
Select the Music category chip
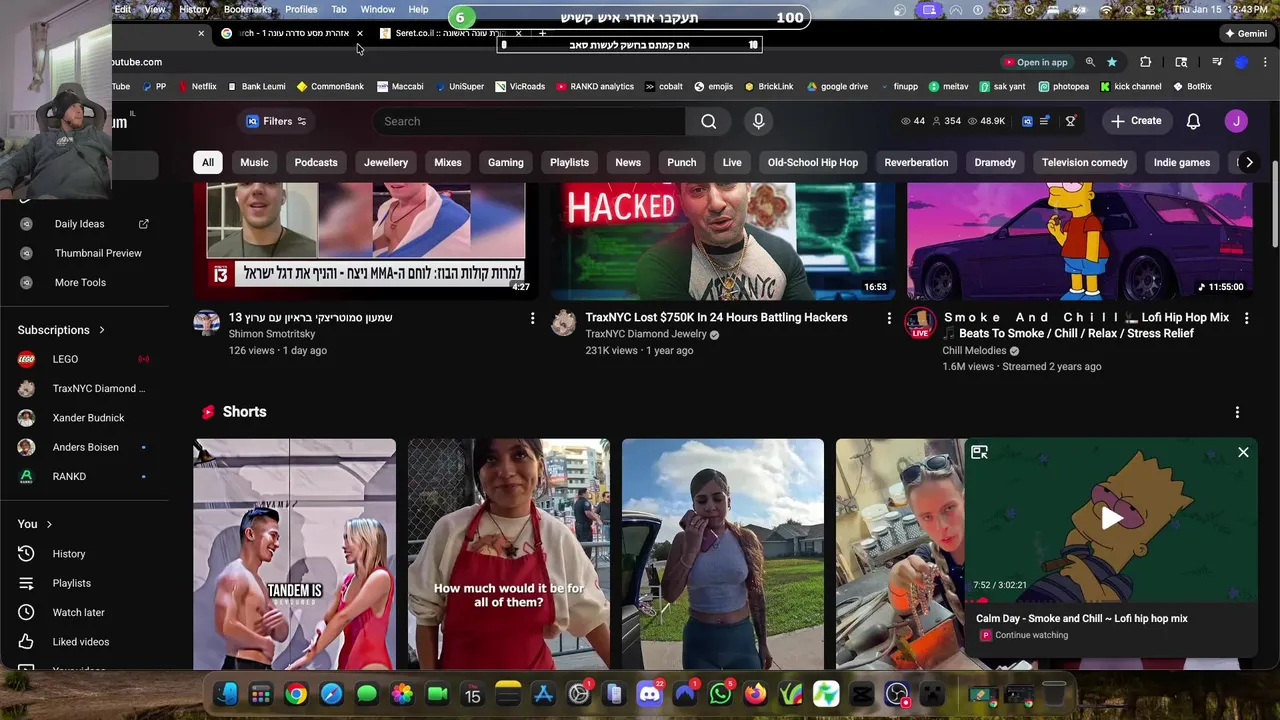[254, 162]
